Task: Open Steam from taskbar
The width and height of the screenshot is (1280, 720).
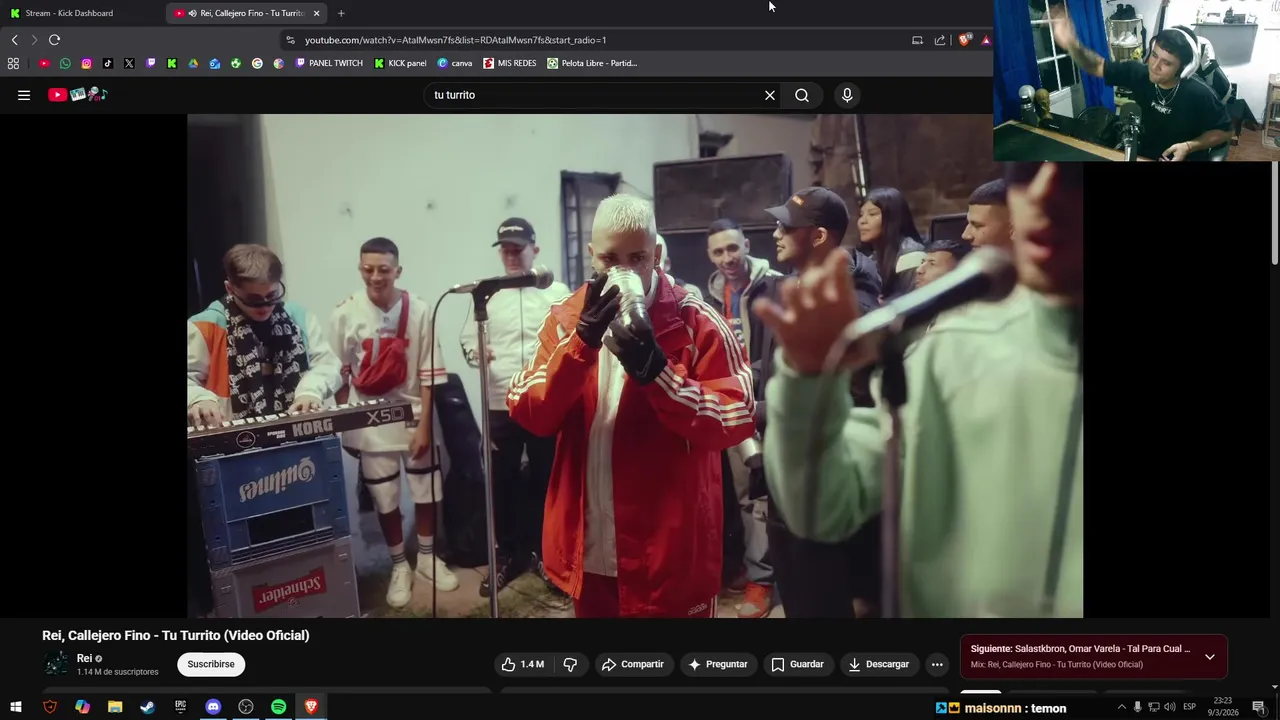Action: pos(147,707)
